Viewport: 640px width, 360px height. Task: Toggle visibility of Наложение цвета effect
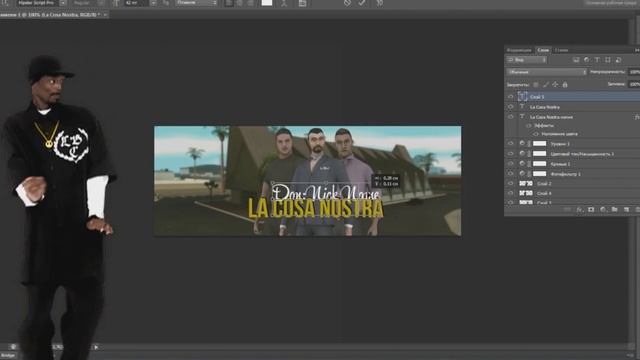pyautogui.click(x=536, y=134)
